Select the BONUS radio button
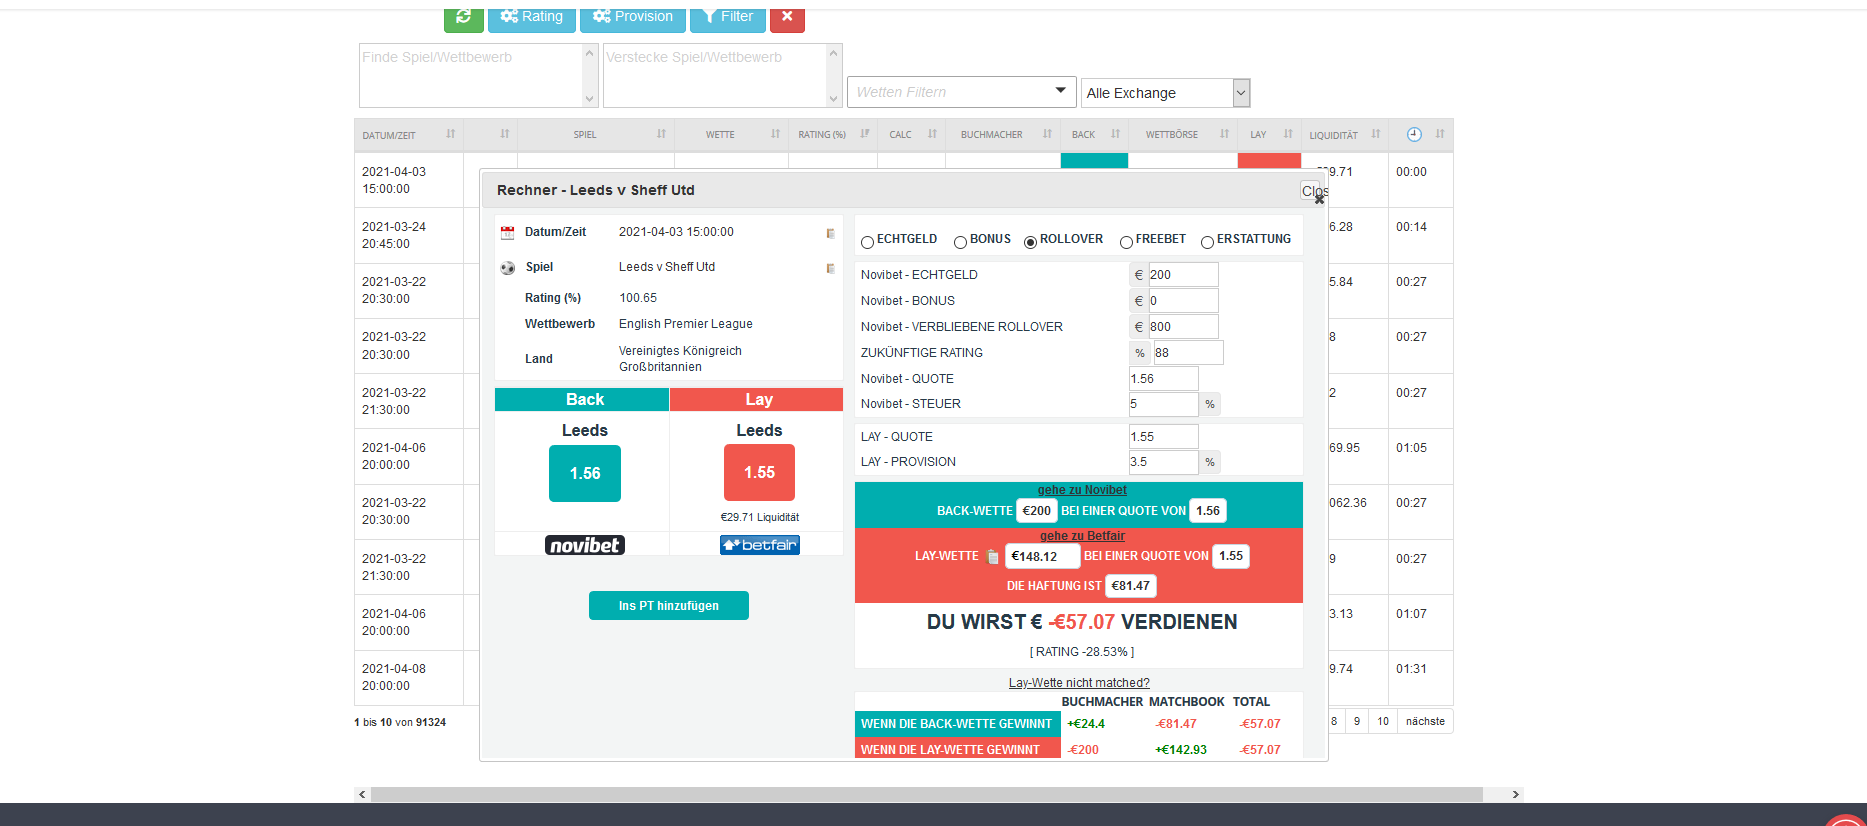Screen dimensions: 1867x826 [x=960, y=242]
